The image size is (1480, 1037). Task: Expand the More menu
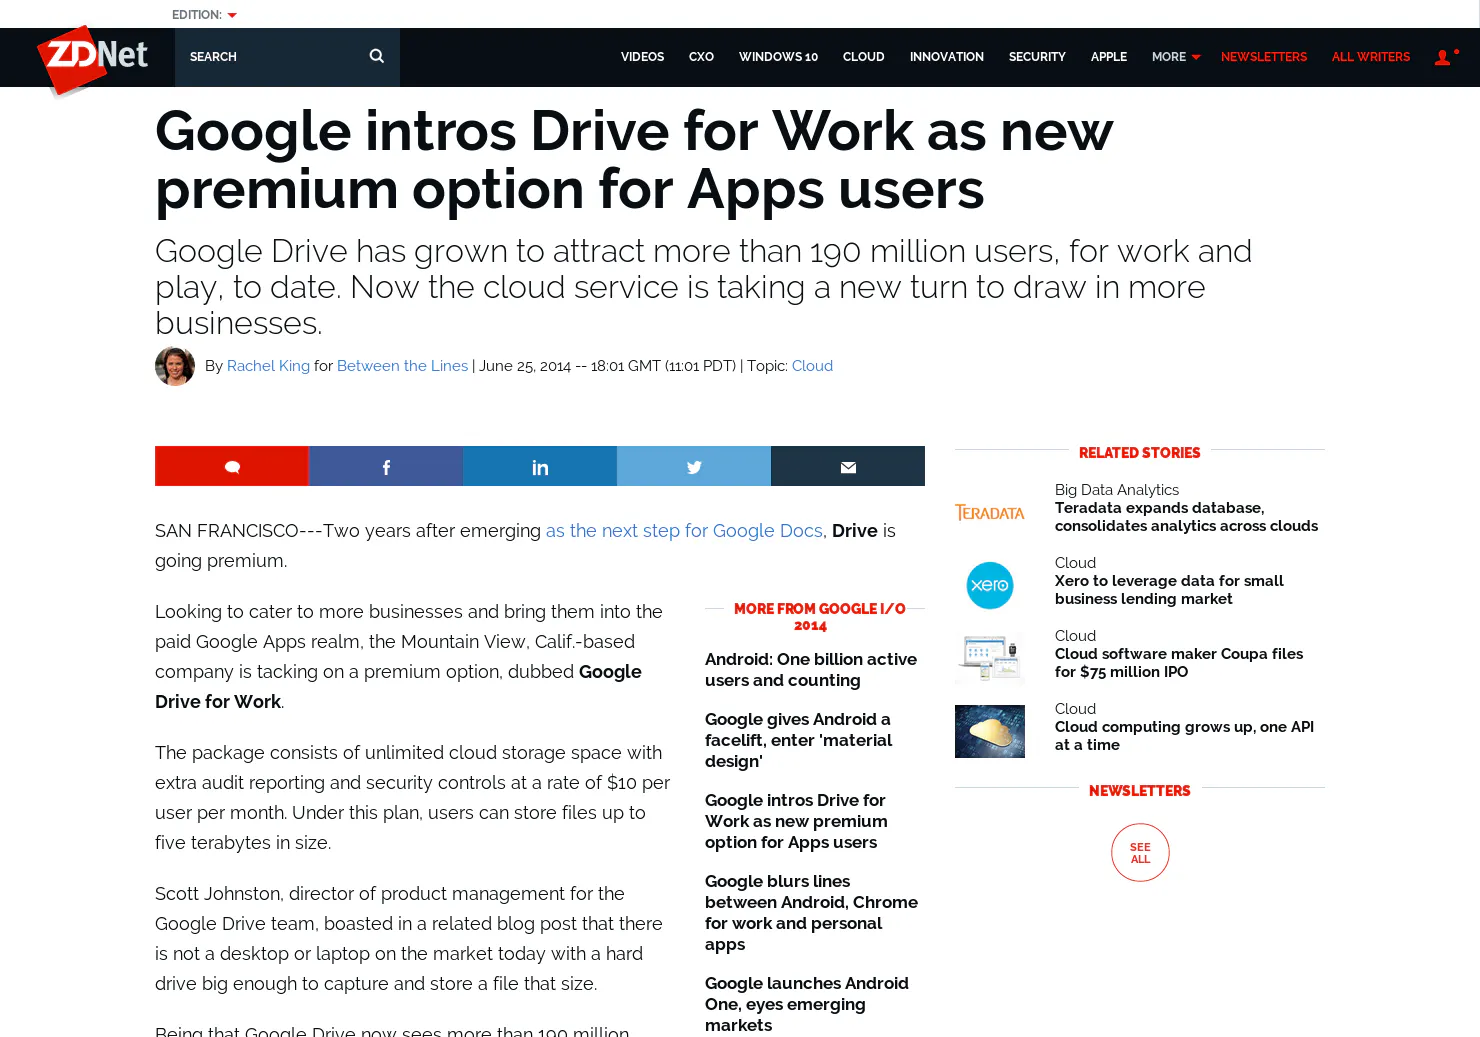[1175, 57]
